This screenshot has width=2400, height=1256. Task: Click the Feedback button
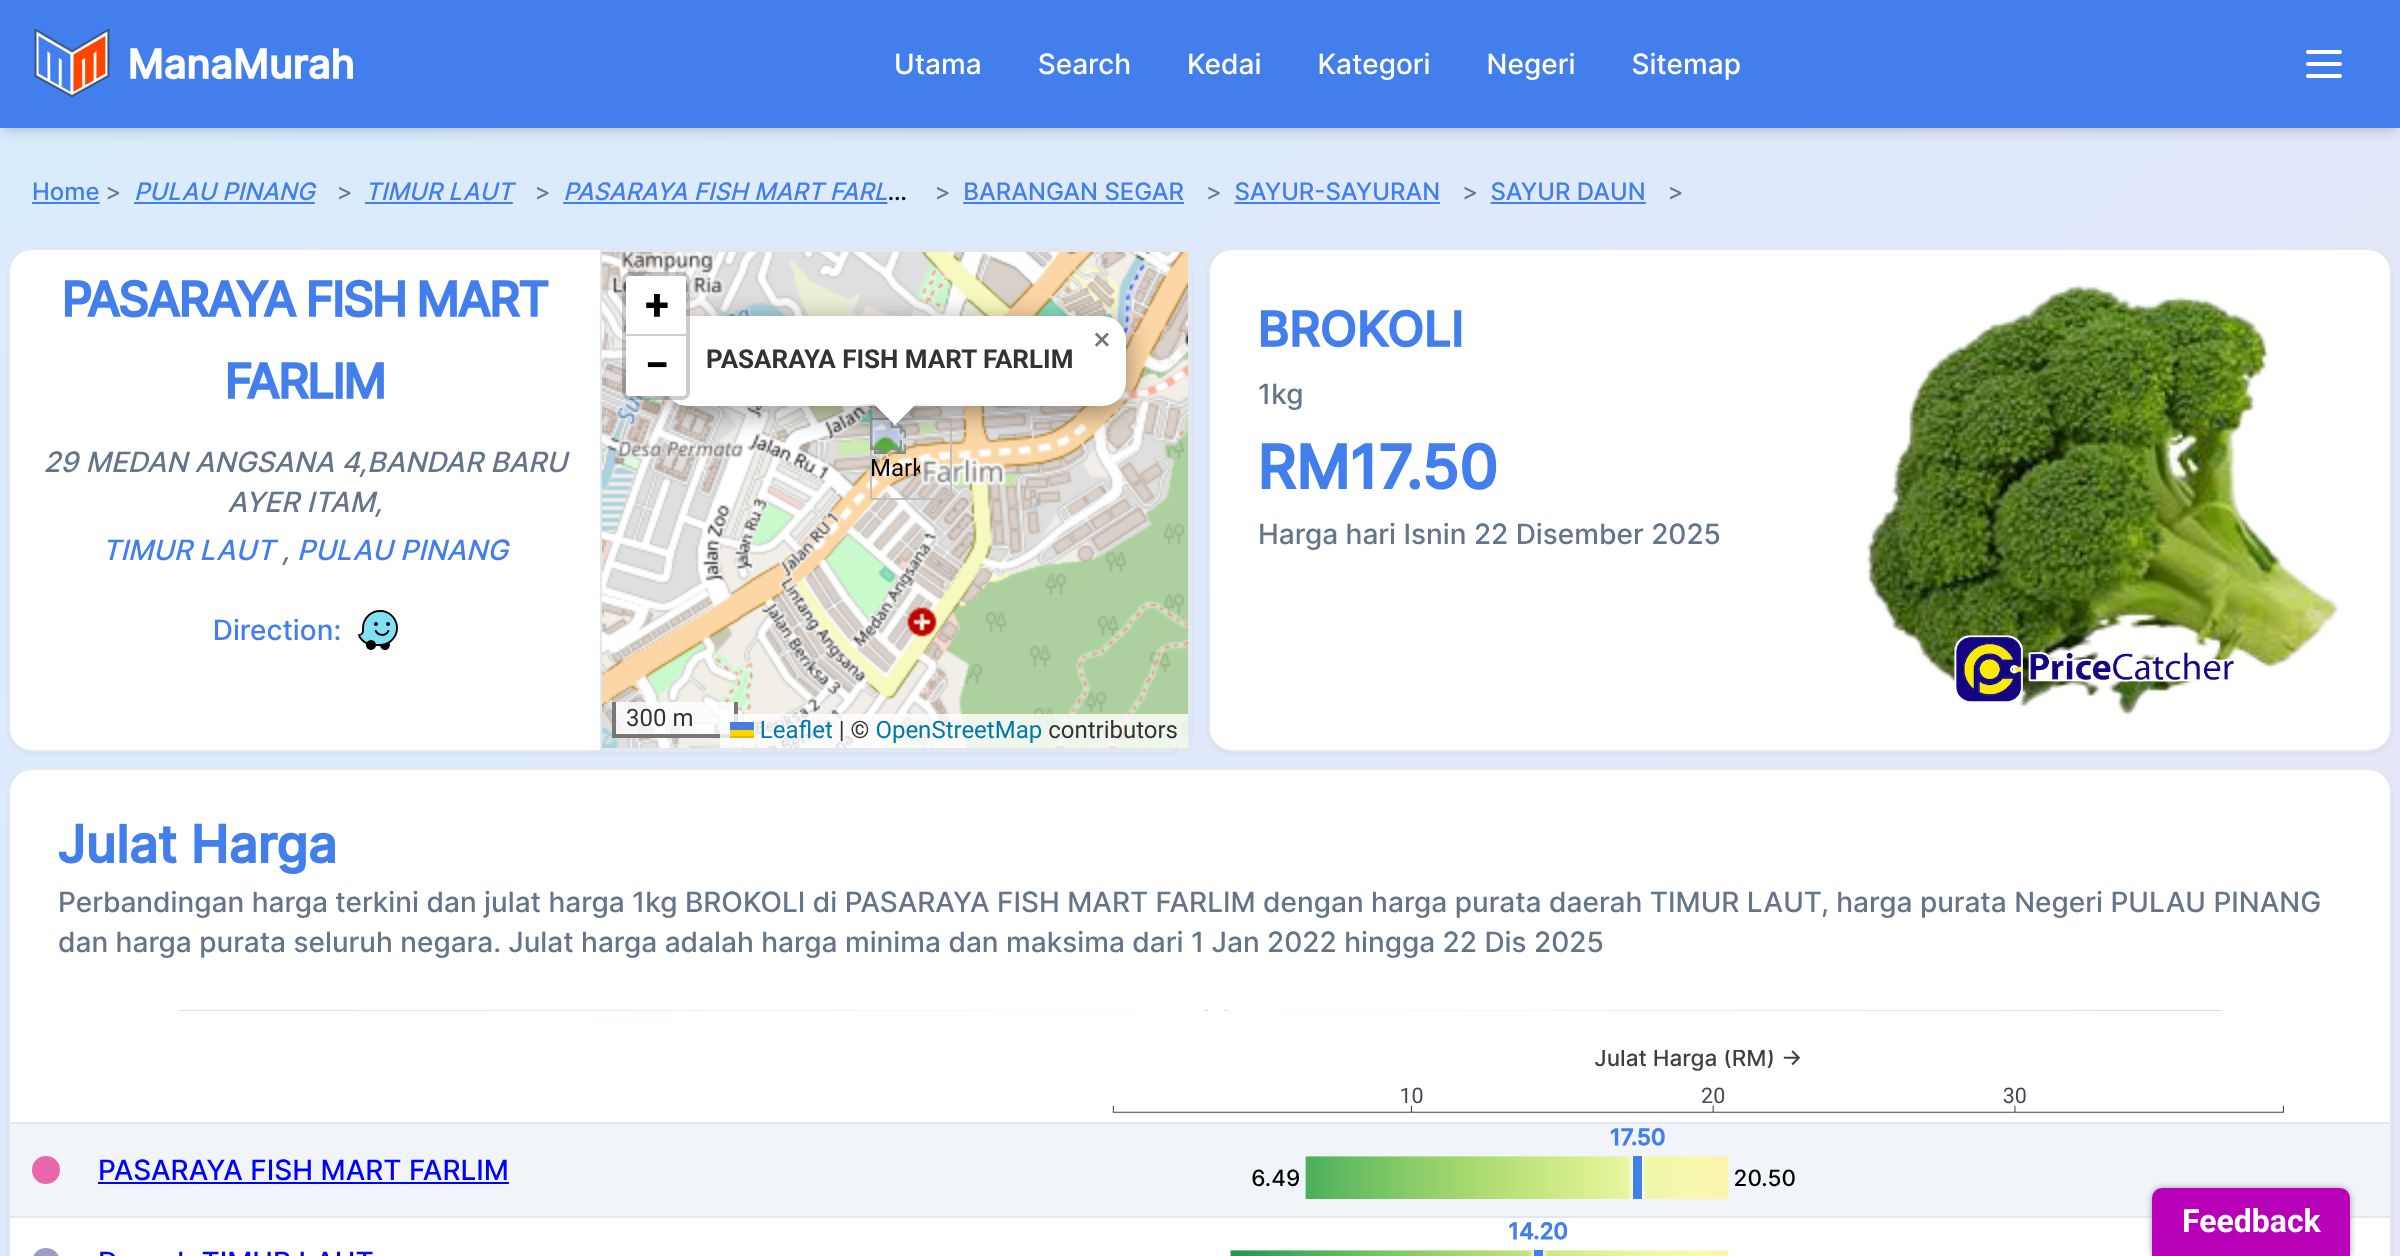(2250, 1221)
